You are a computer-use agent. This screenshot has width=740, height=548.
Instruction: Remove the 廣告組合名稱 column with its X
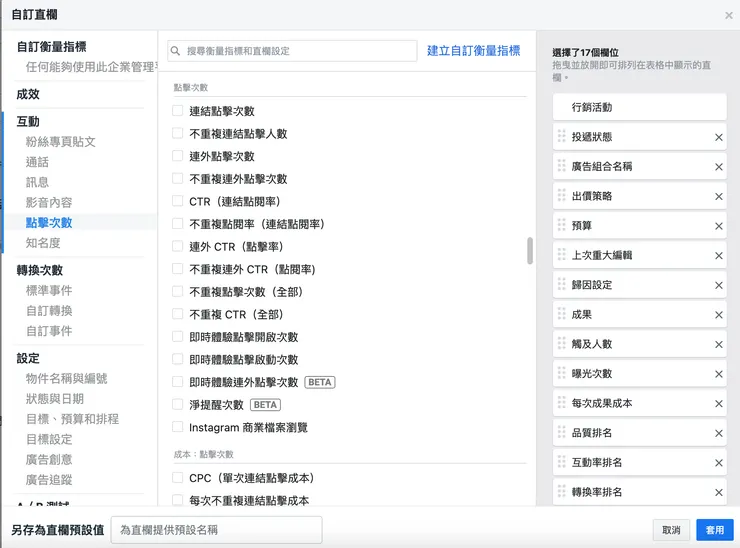[718, 167]
